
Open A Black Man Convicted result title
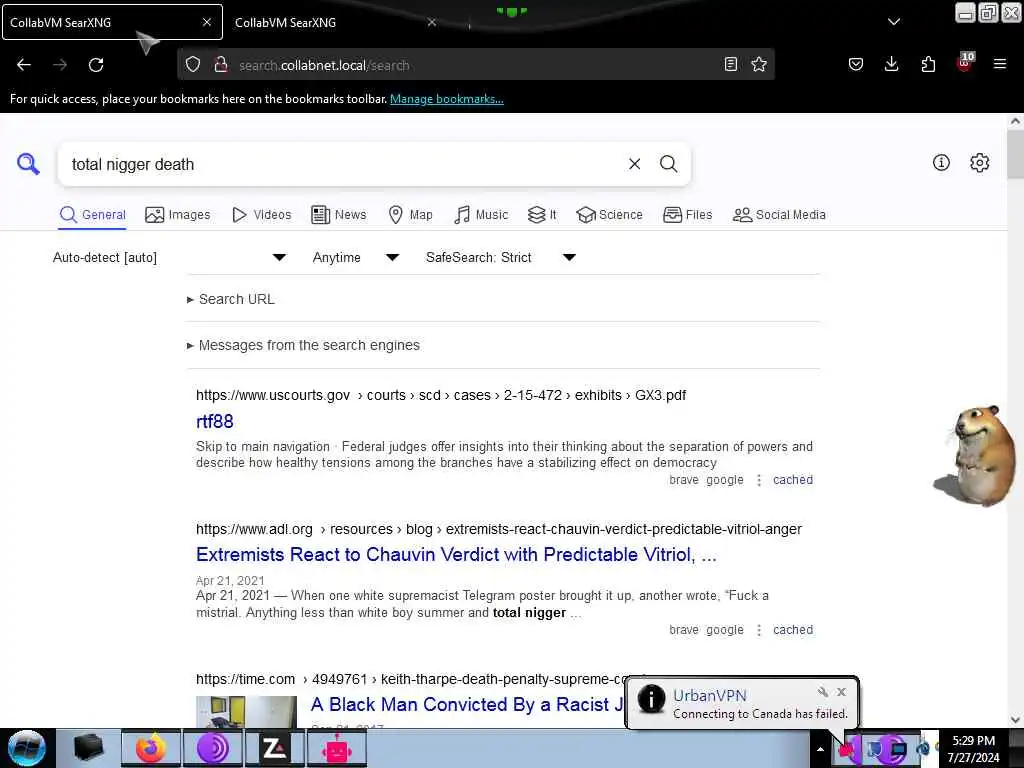467,704
